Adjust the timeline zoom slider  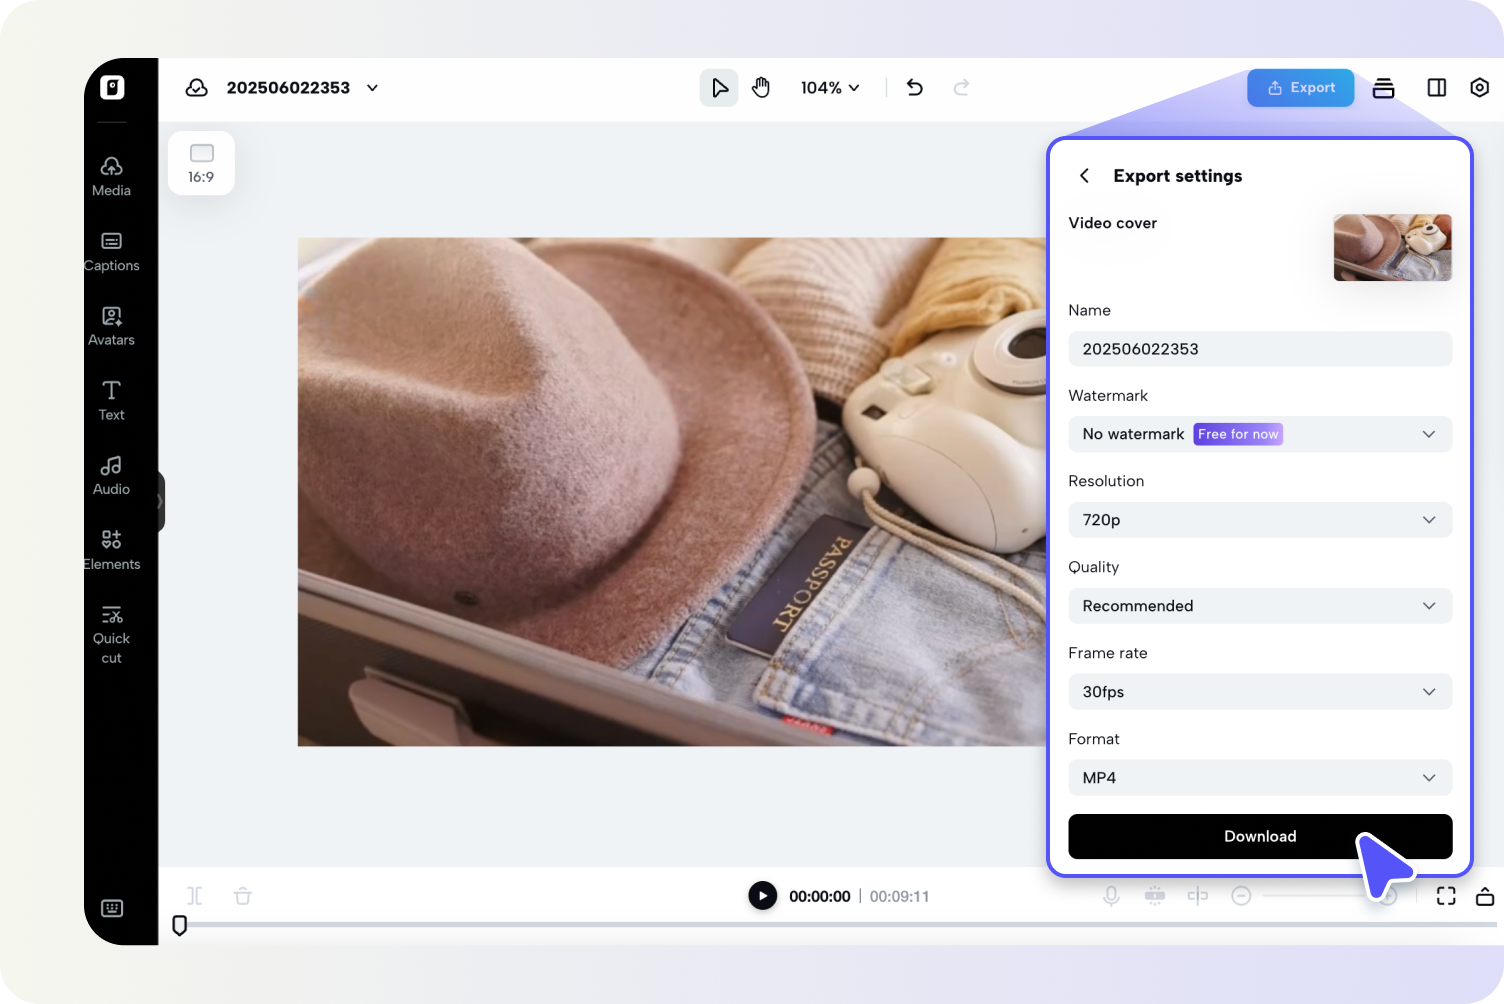point(1315,896)
